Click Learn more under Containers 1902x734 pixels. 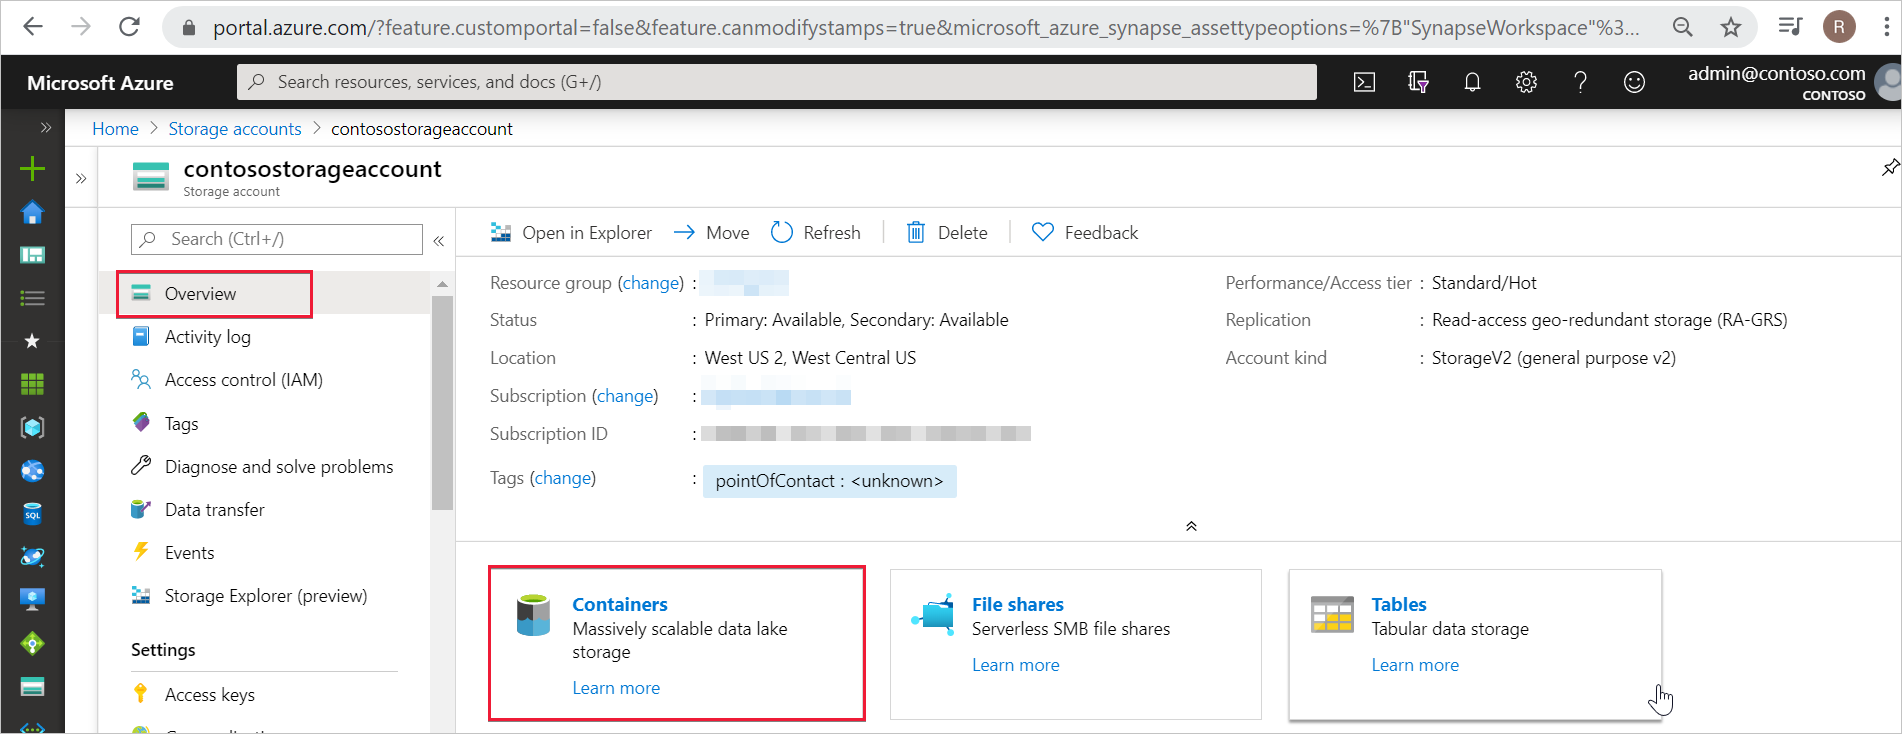[x=616, y=688]
